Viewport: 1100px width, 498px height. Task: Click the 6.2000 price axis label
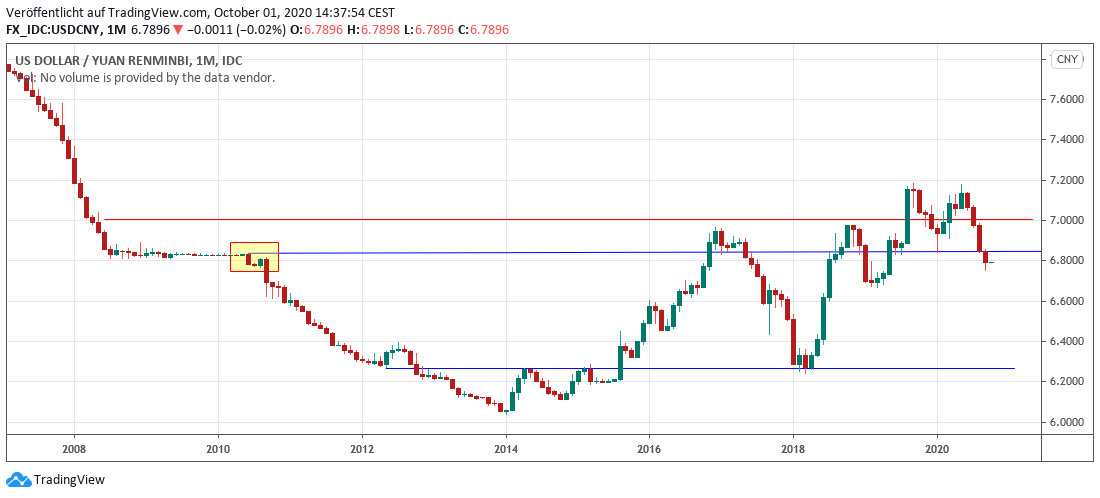(x=1067, y=382)
